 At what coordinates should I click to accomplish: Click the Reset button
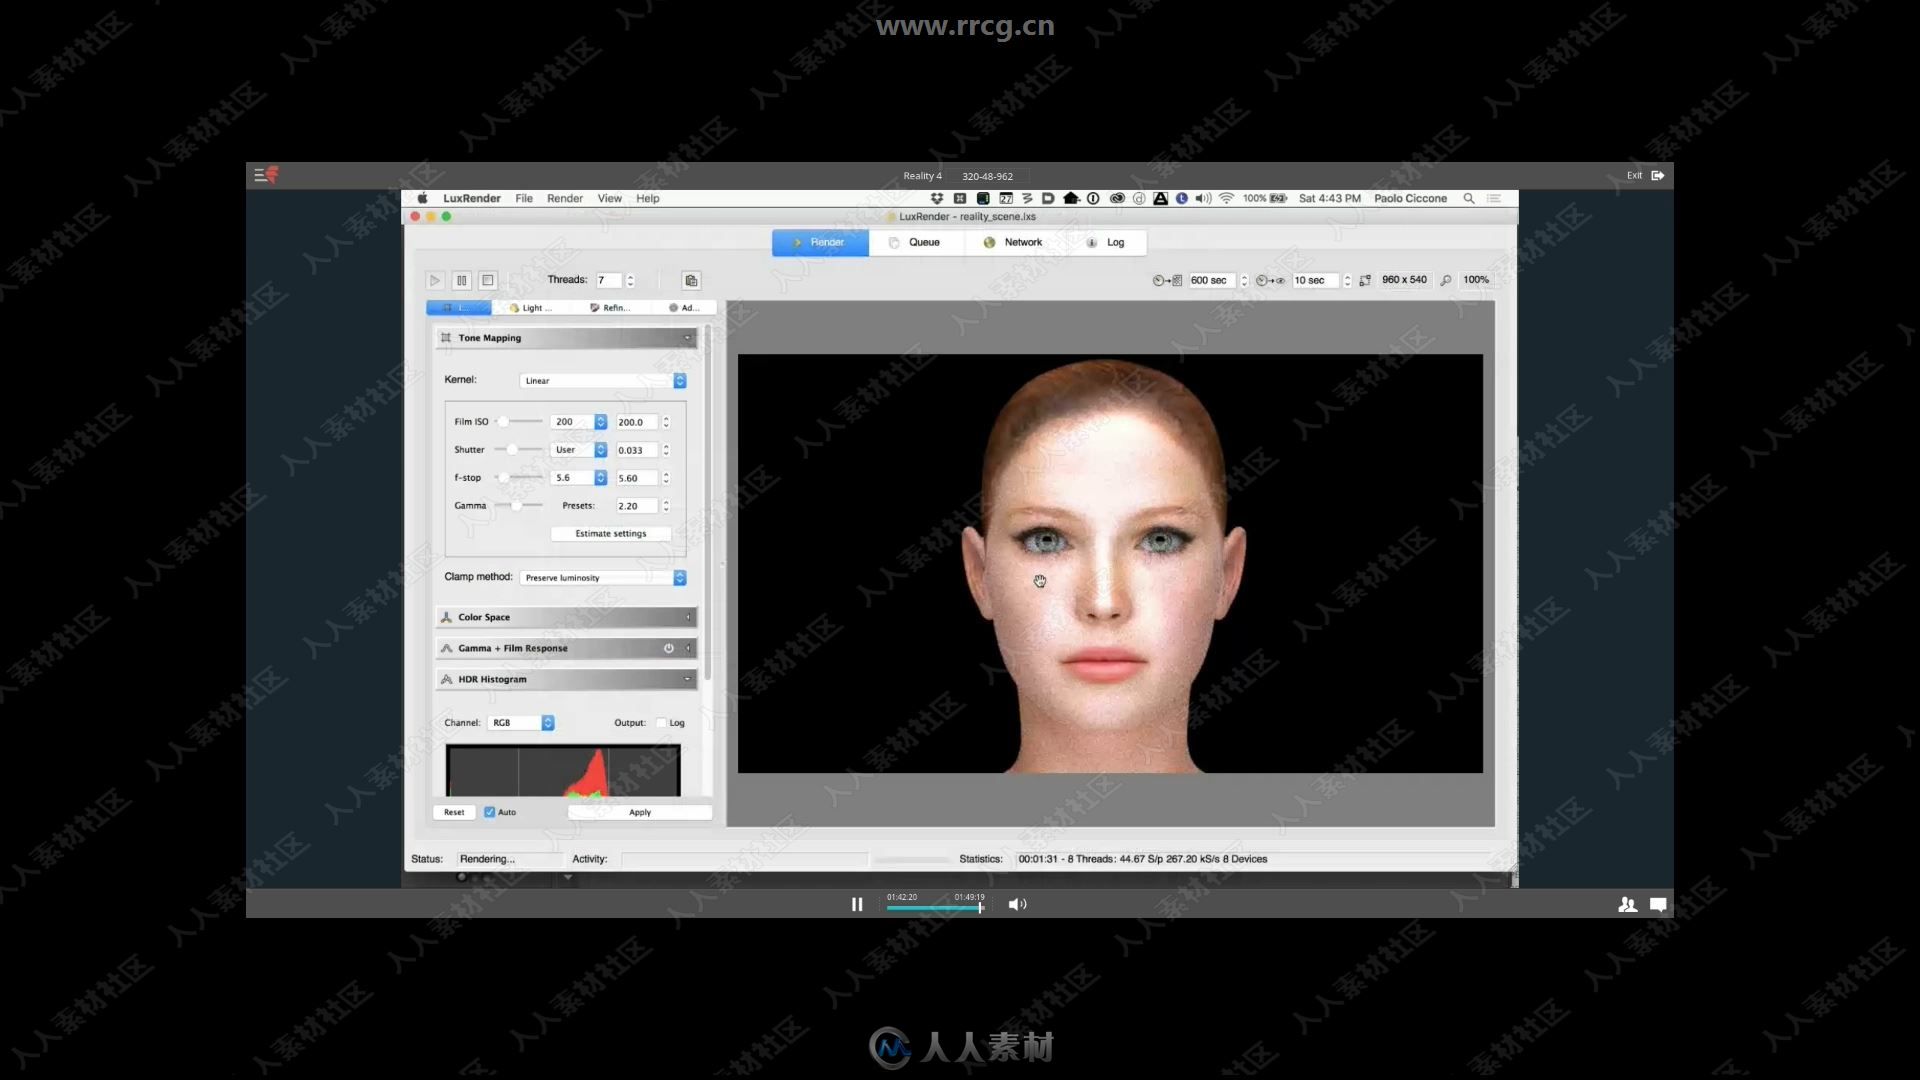(x=454, y=812)
